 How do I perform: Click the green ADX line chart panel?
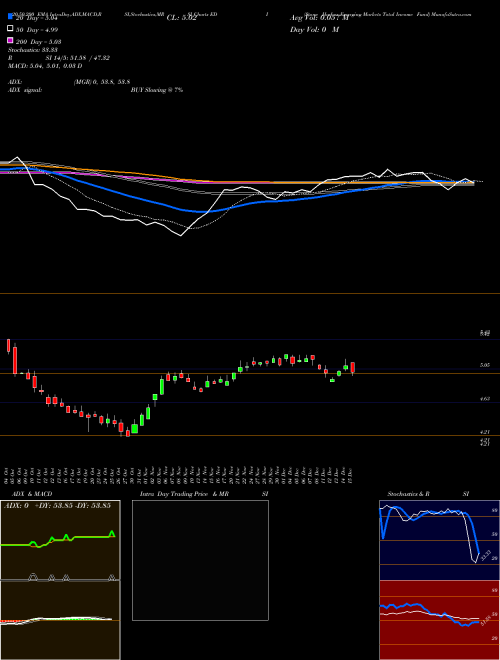(x=60, y=540)
